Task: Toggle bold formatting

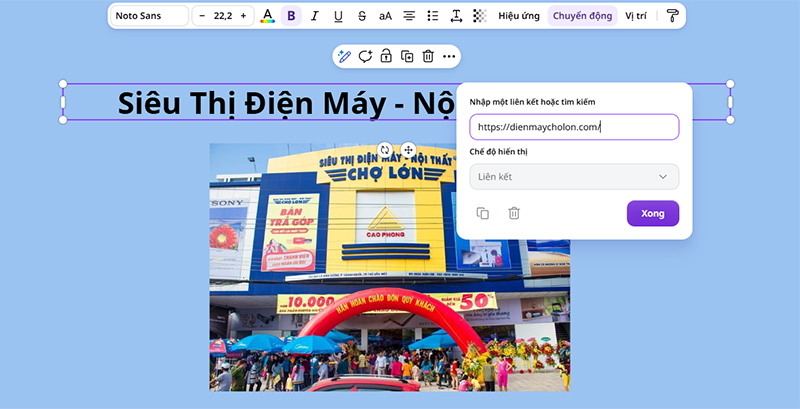Action: coord(291,16)
